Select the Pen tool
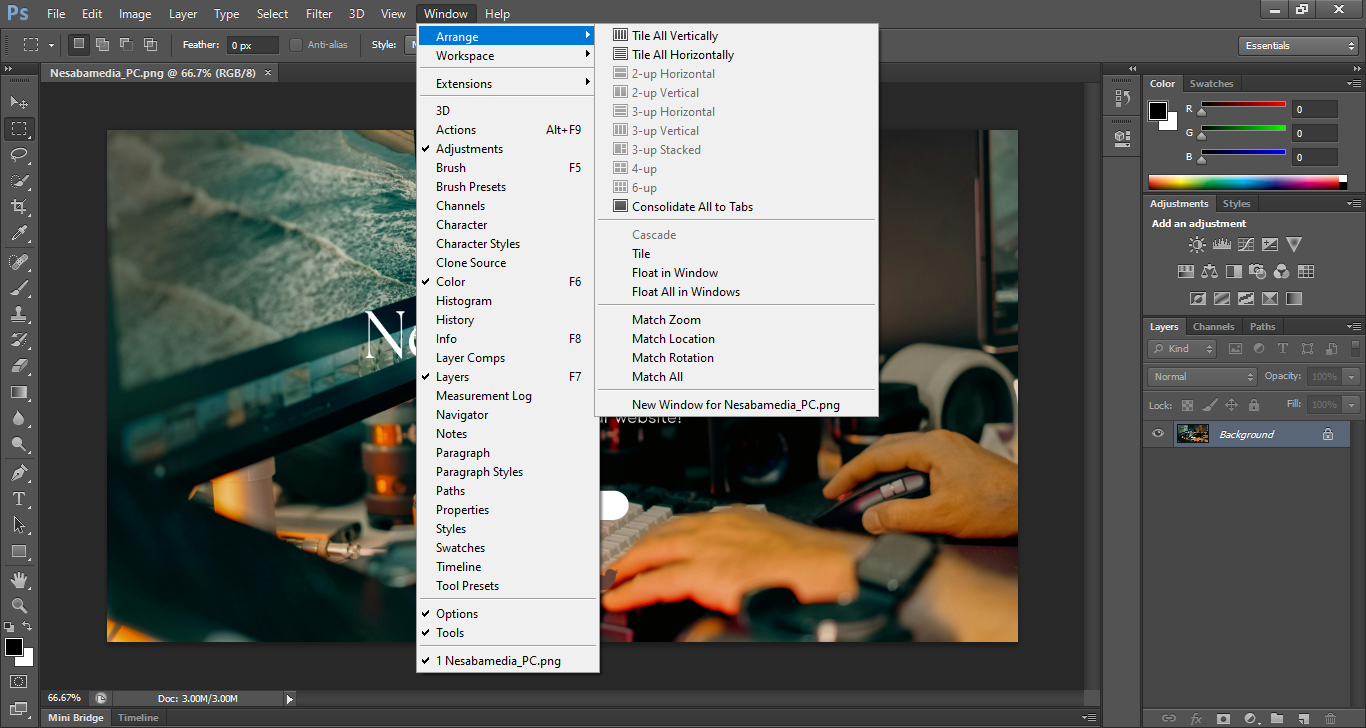Viewport: 1366px width, 728px height. click(x=19, y=473)
